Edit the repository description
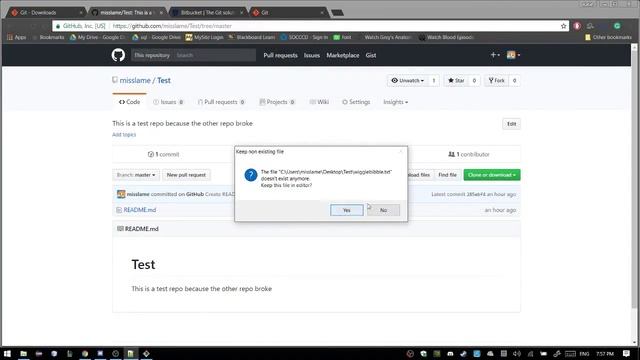The image size is (640, 360). [511, 124]
